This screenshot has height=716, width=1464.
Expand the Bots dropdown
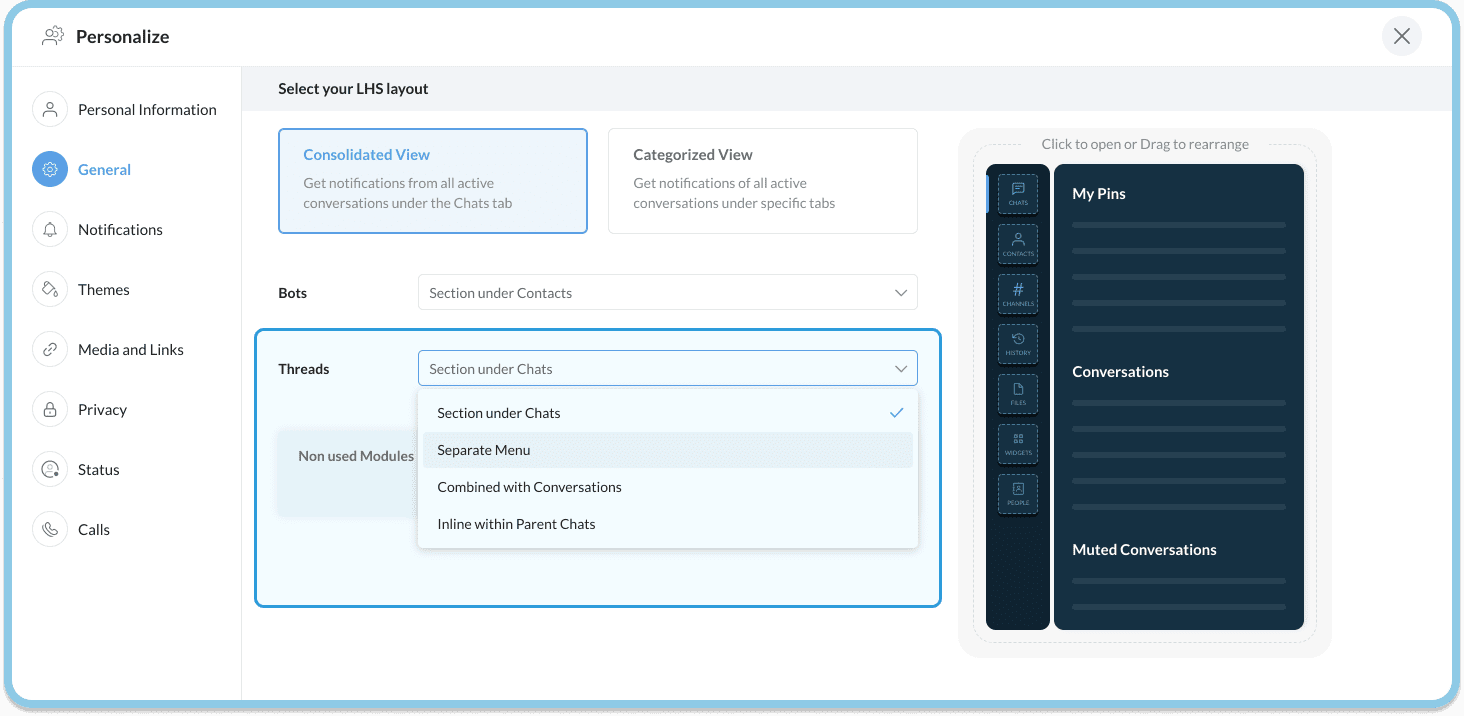click(x=667, y=293)
